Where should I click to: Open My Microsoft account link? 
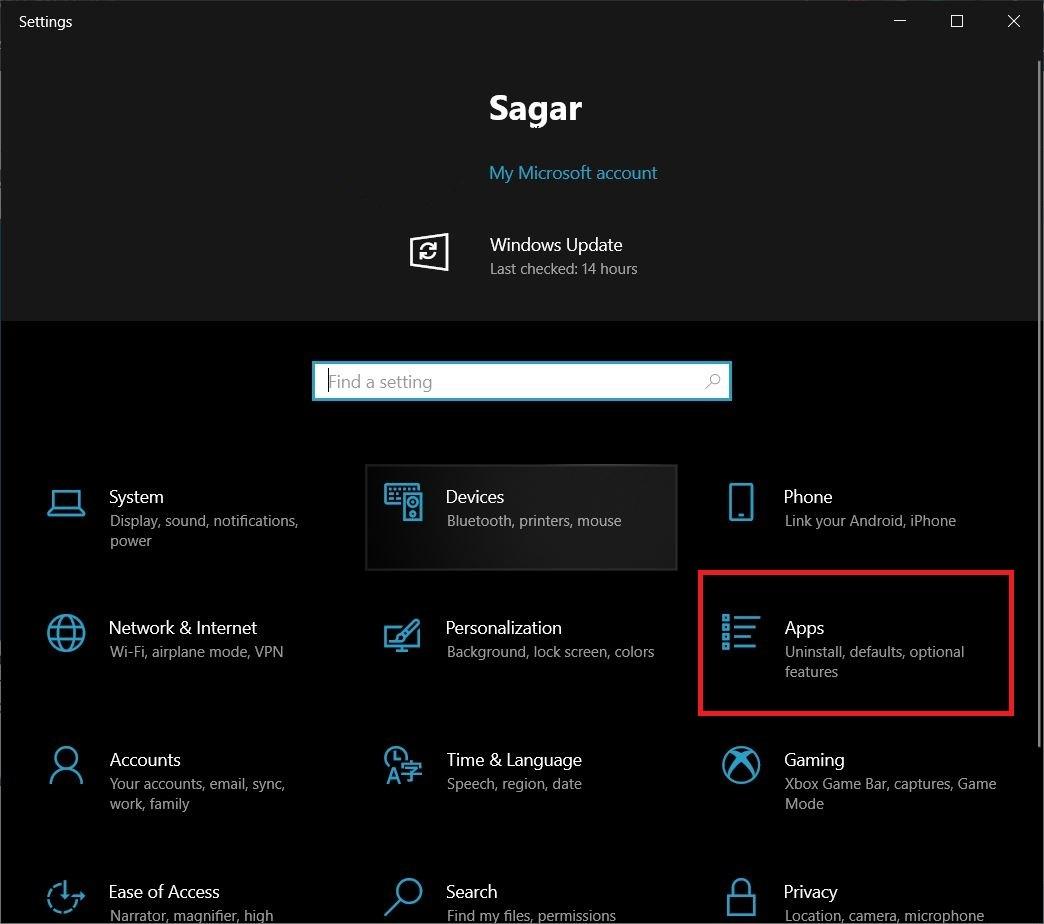click(573, 173)
